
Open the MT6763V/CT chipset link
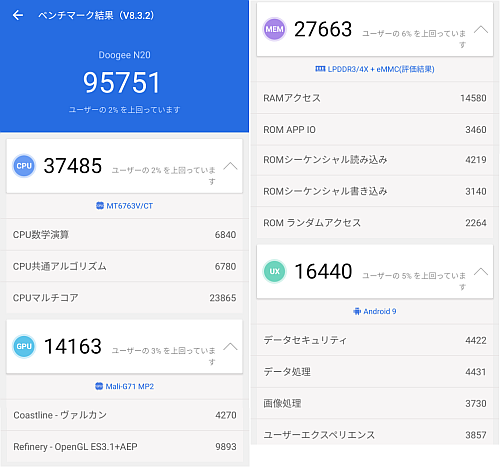click(130, 206)
